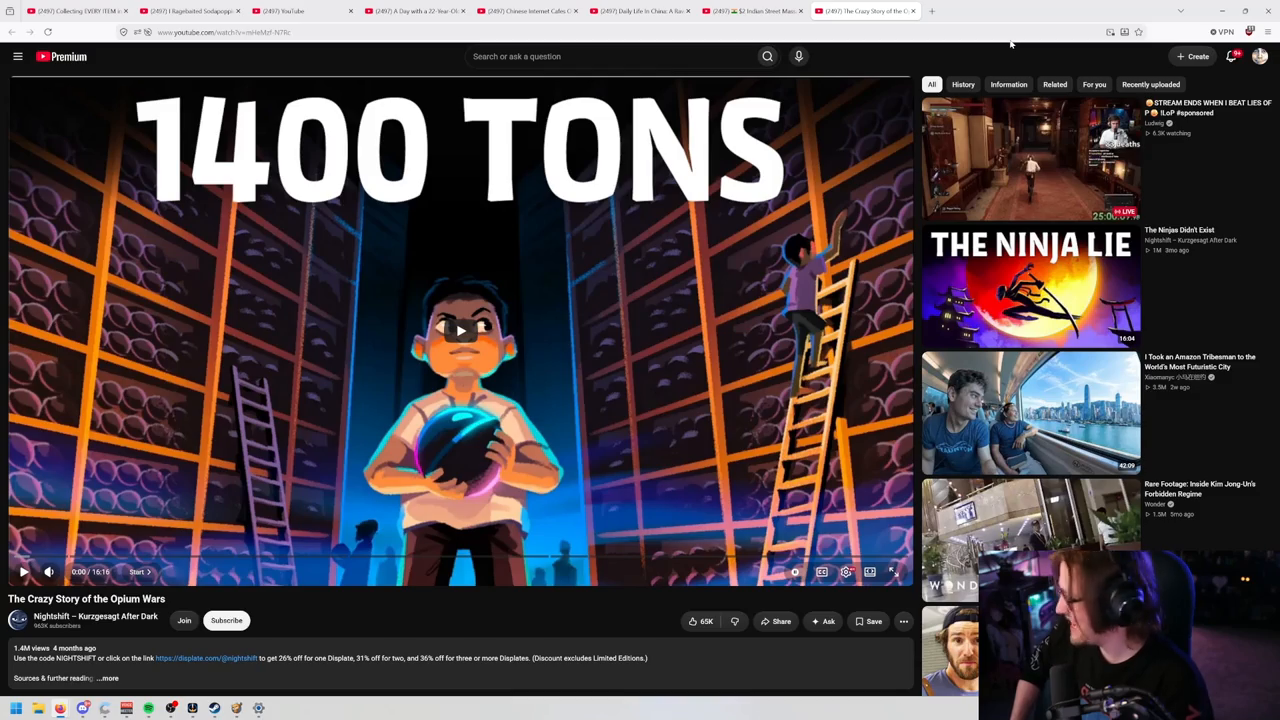The height and width of the screenshot is (720, 1280).
Task: Play the video from the player bar
Action: click(24, 572)
